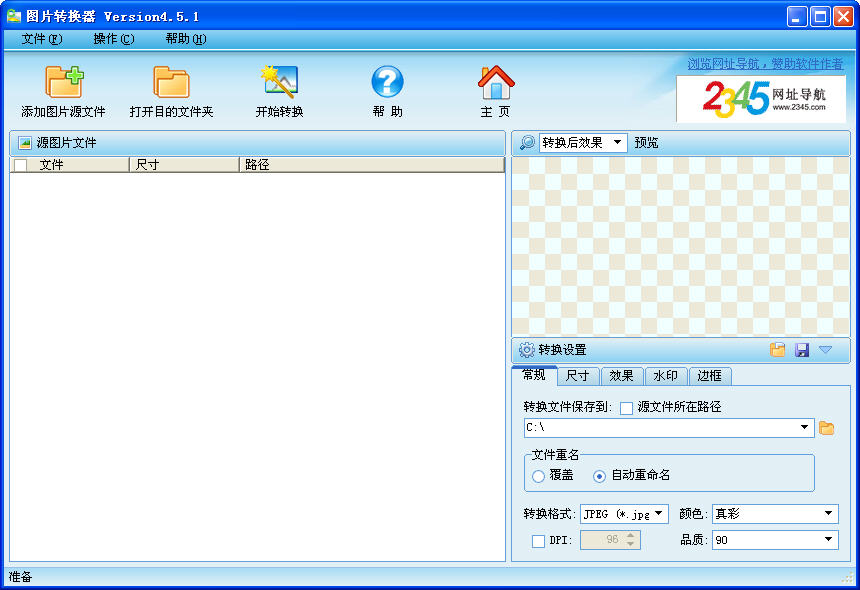Select the 自动重命名 radio button

click(599, 476)
